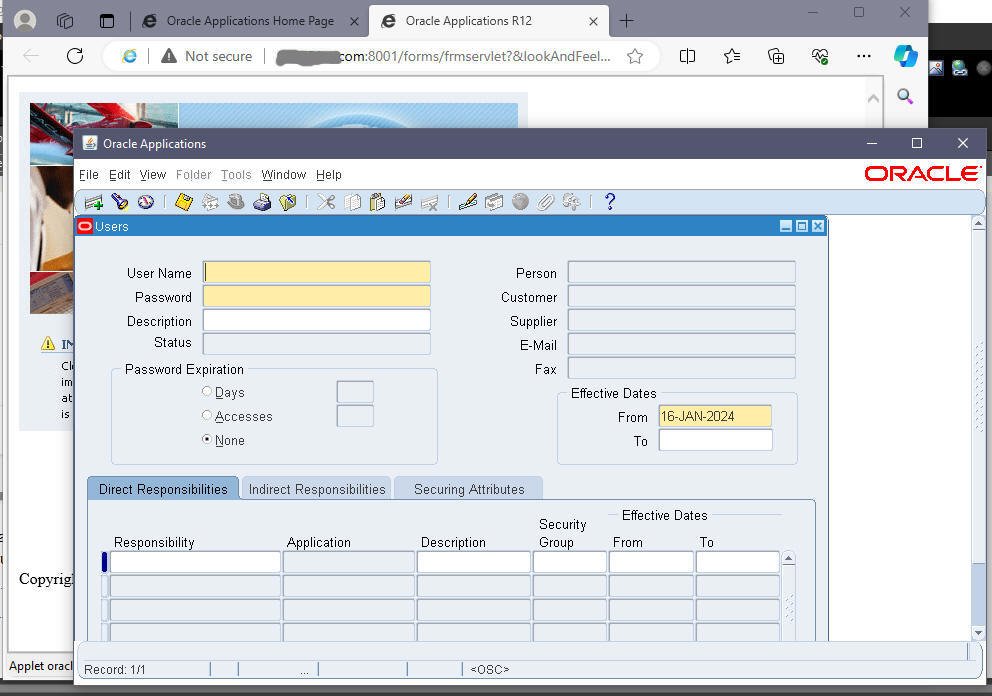Save with the yellow diskette icon
This screenshot has width=992, height=696.
(183, 202)
